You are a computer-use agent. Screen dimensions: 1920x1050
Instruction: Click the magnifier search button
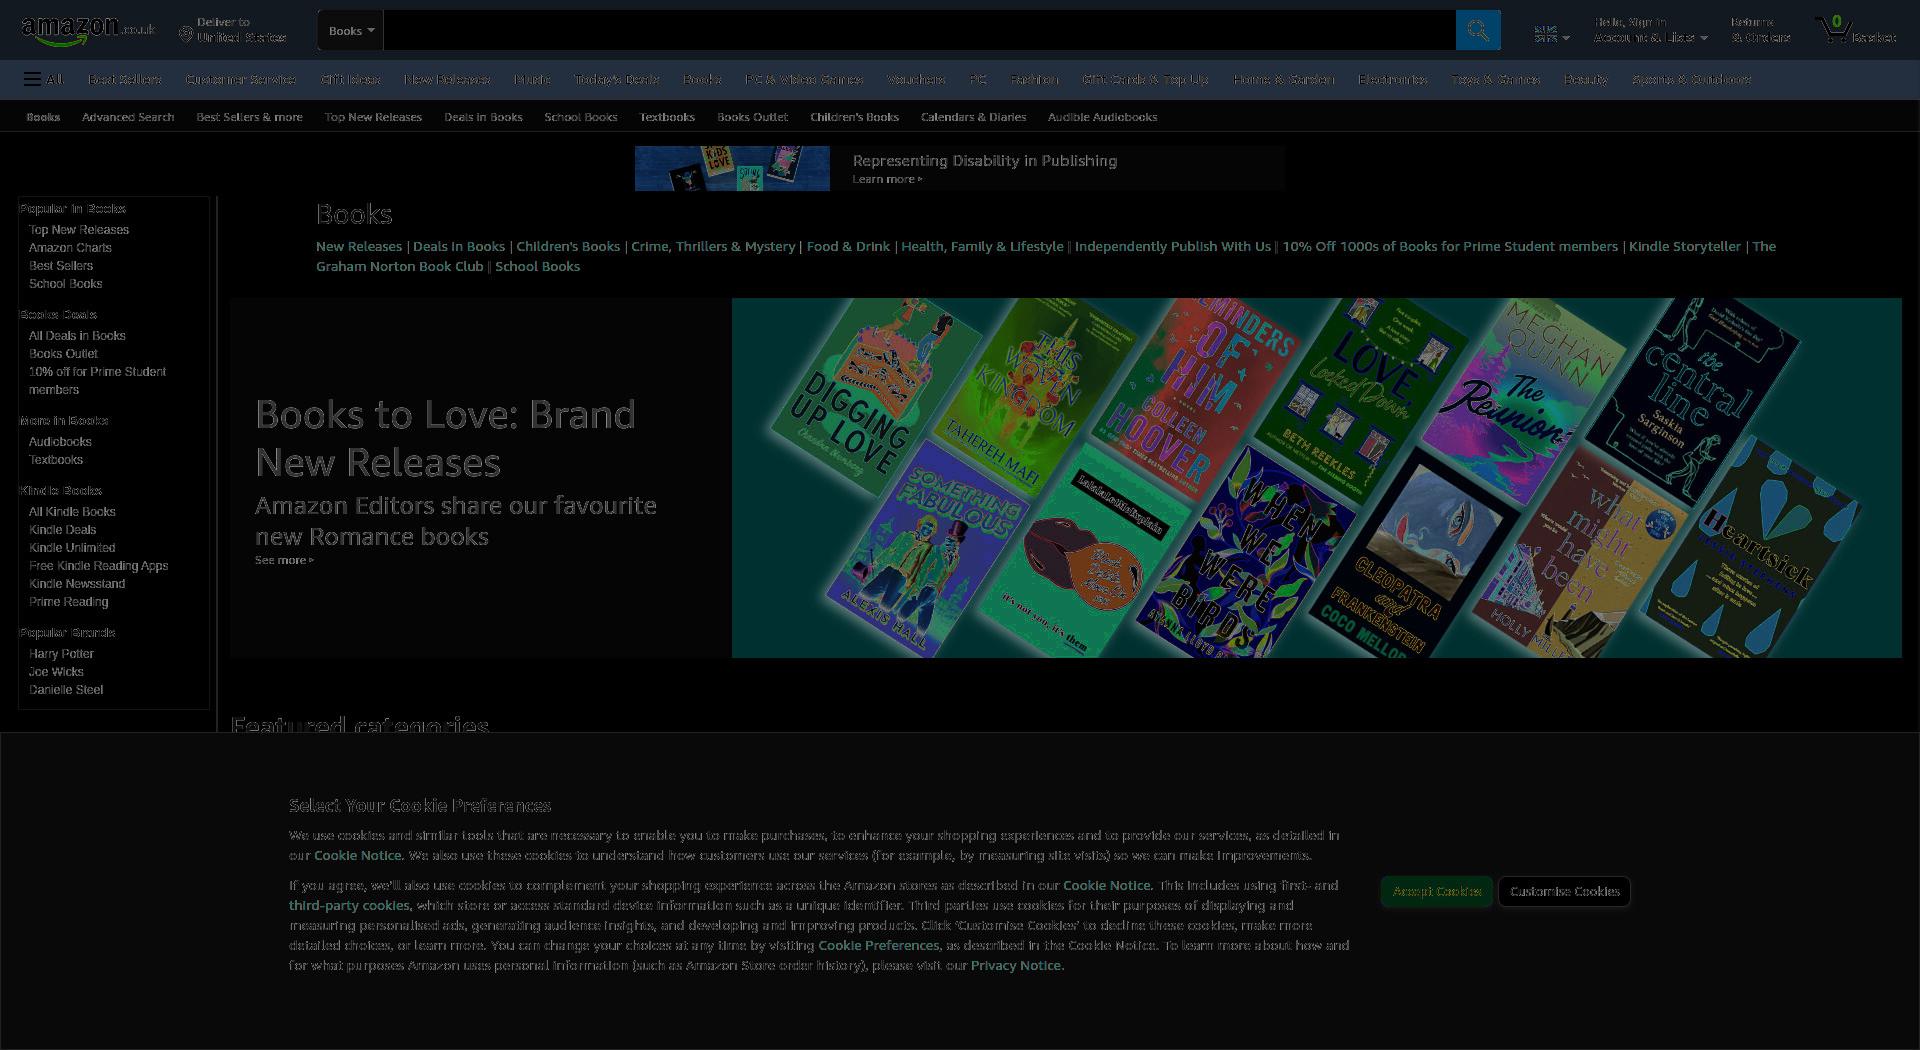pyautogui.click(x=1477, y=30)
